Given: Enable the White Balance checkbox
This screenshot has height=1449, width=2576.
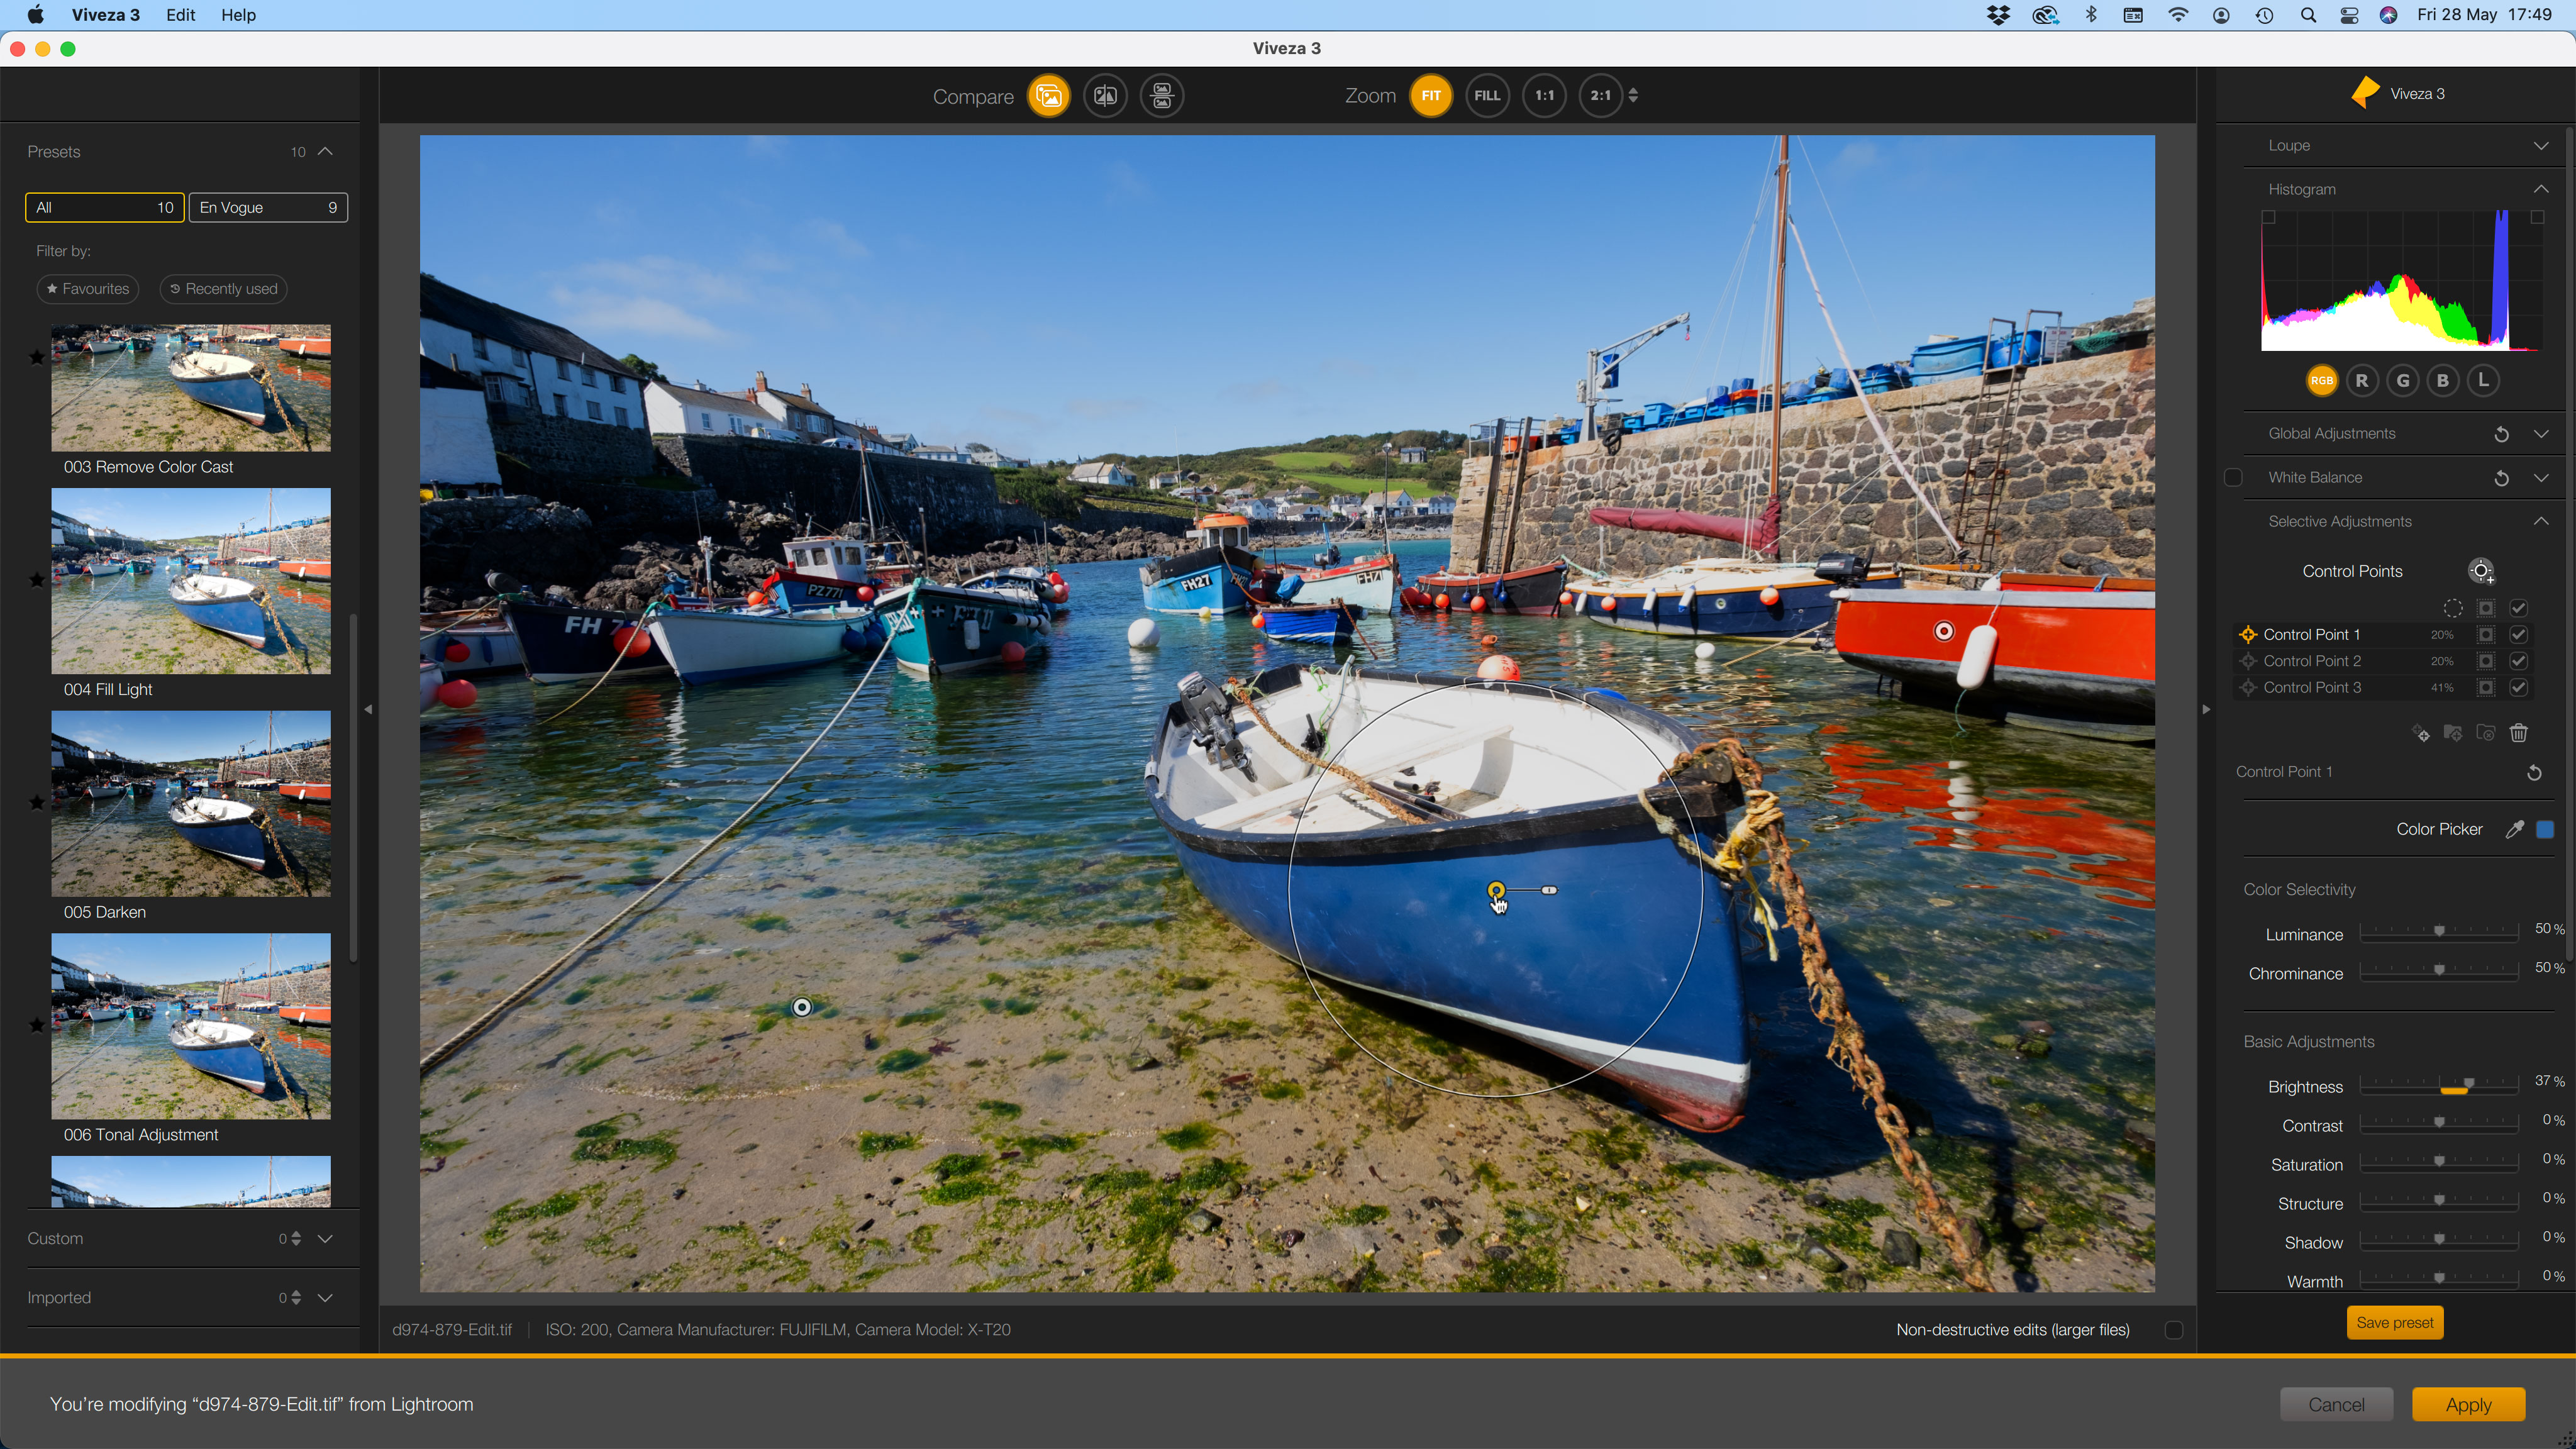Looking at the screenshot, I should [x=2233, y=478].
